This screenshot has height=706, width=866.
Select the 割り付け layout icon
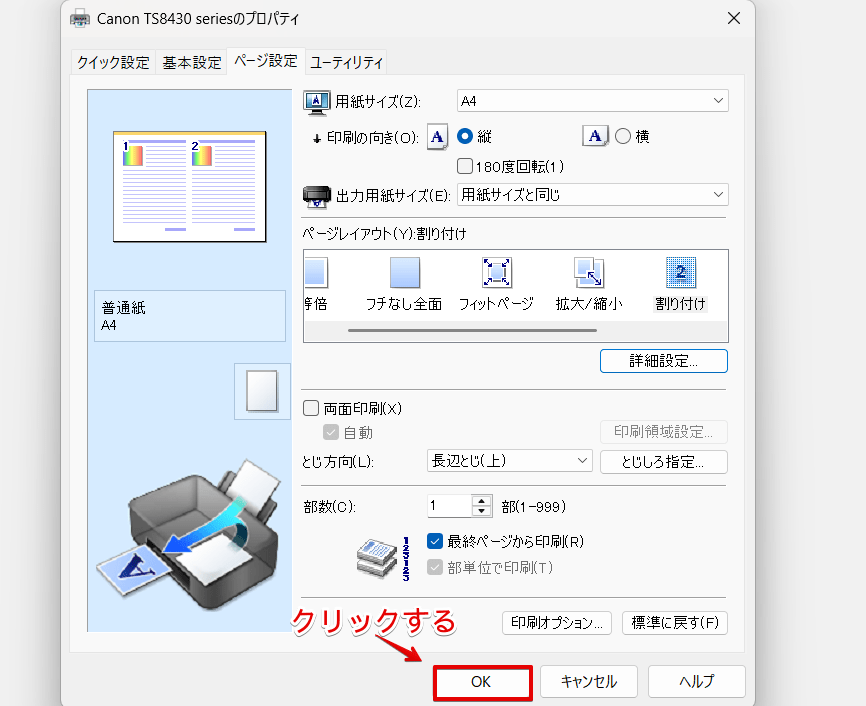click(680, 272)
